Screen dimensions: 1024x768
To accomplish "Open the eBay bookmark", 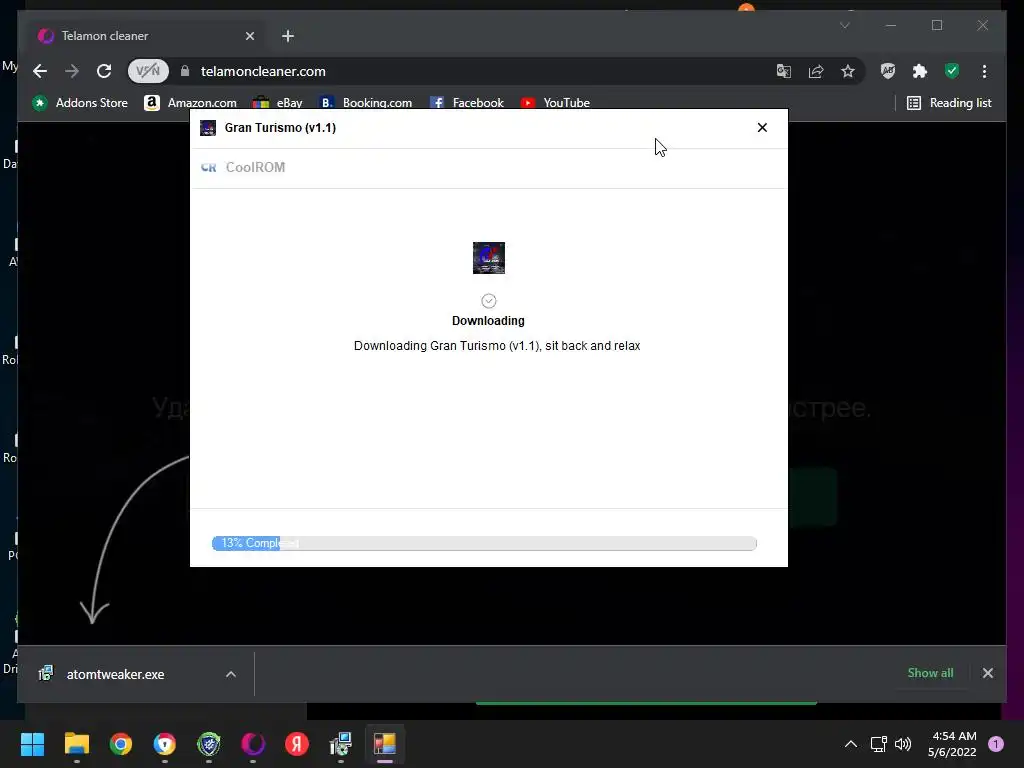I will (x=278, y=103).
